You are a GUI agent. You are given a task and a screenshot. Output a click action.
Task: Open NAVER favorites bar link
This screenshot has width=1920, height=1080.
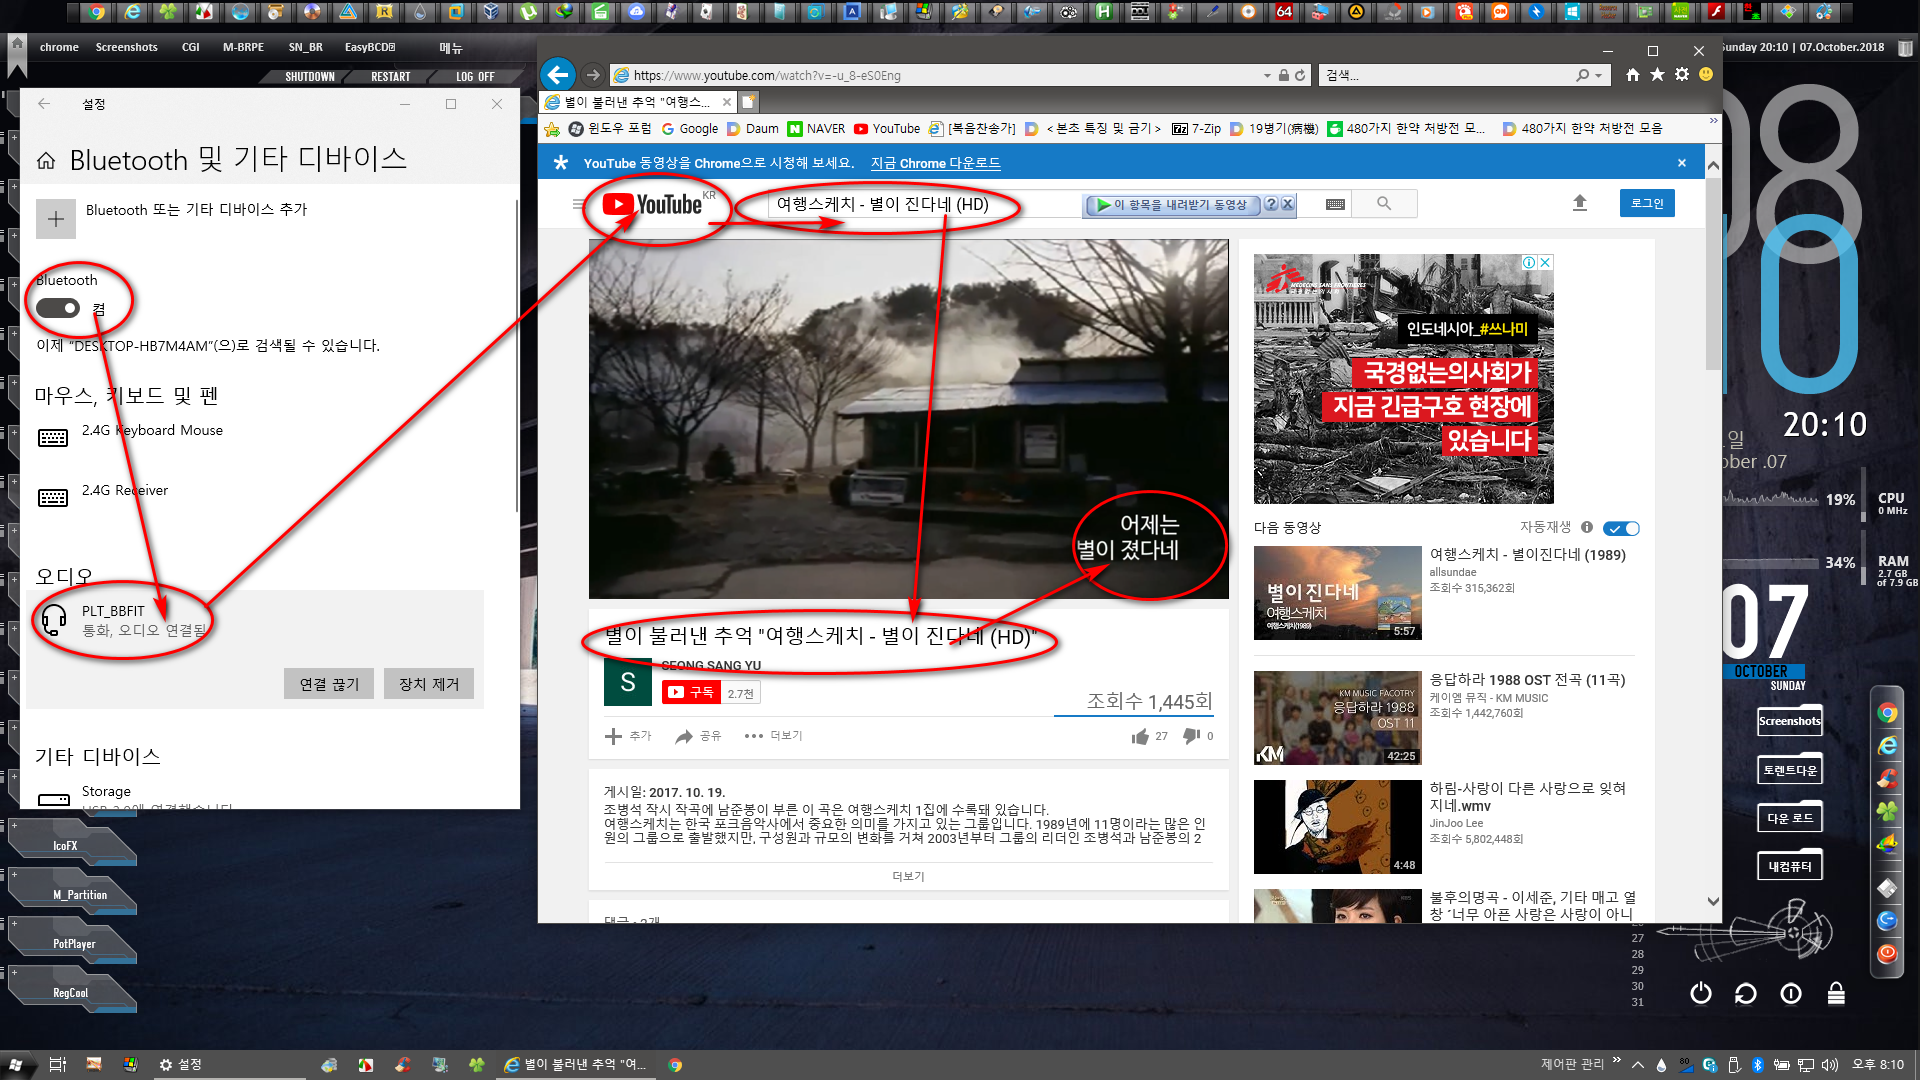816,129
